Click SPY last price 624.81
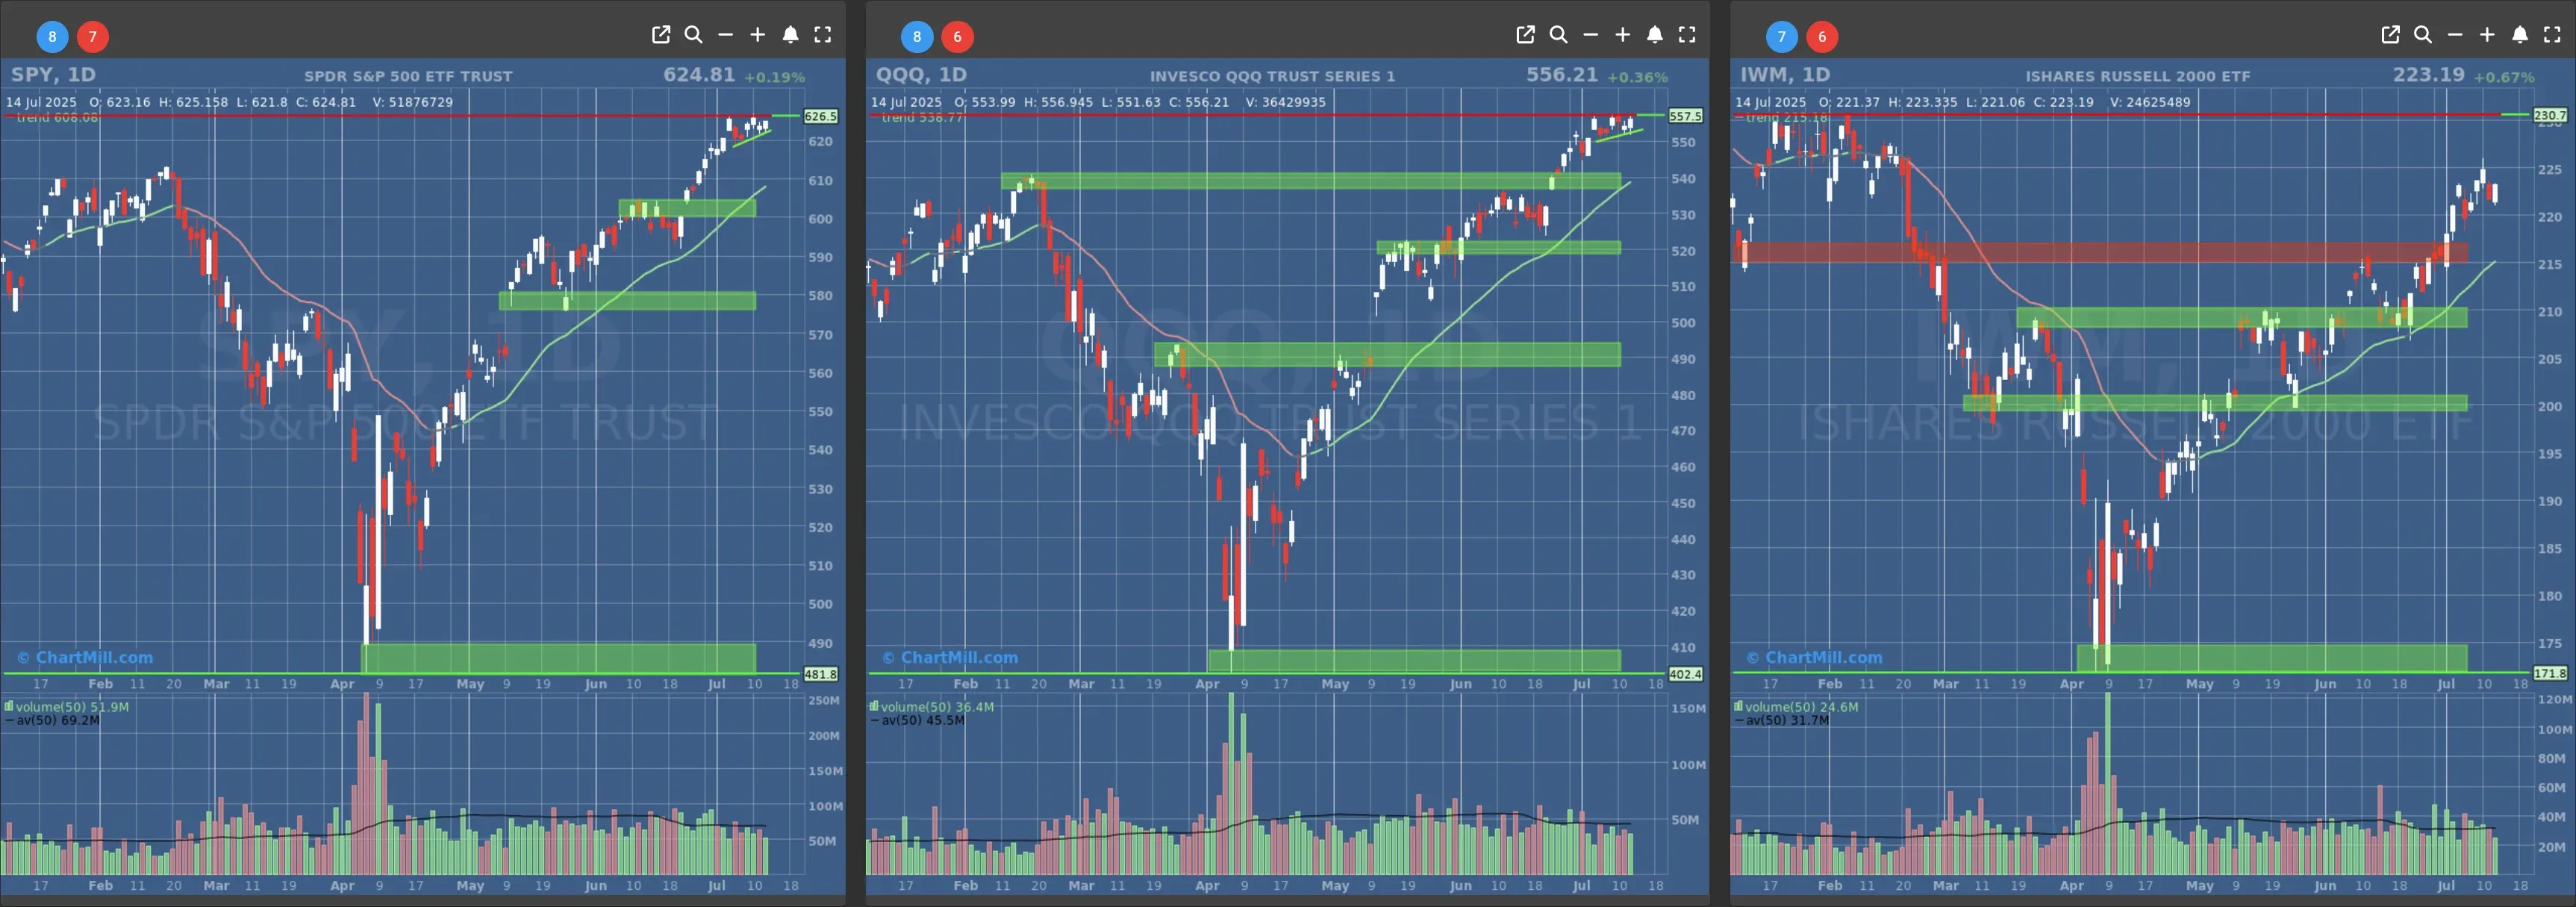This screenshot has width=2576, height=907. [x=699, y=75]
